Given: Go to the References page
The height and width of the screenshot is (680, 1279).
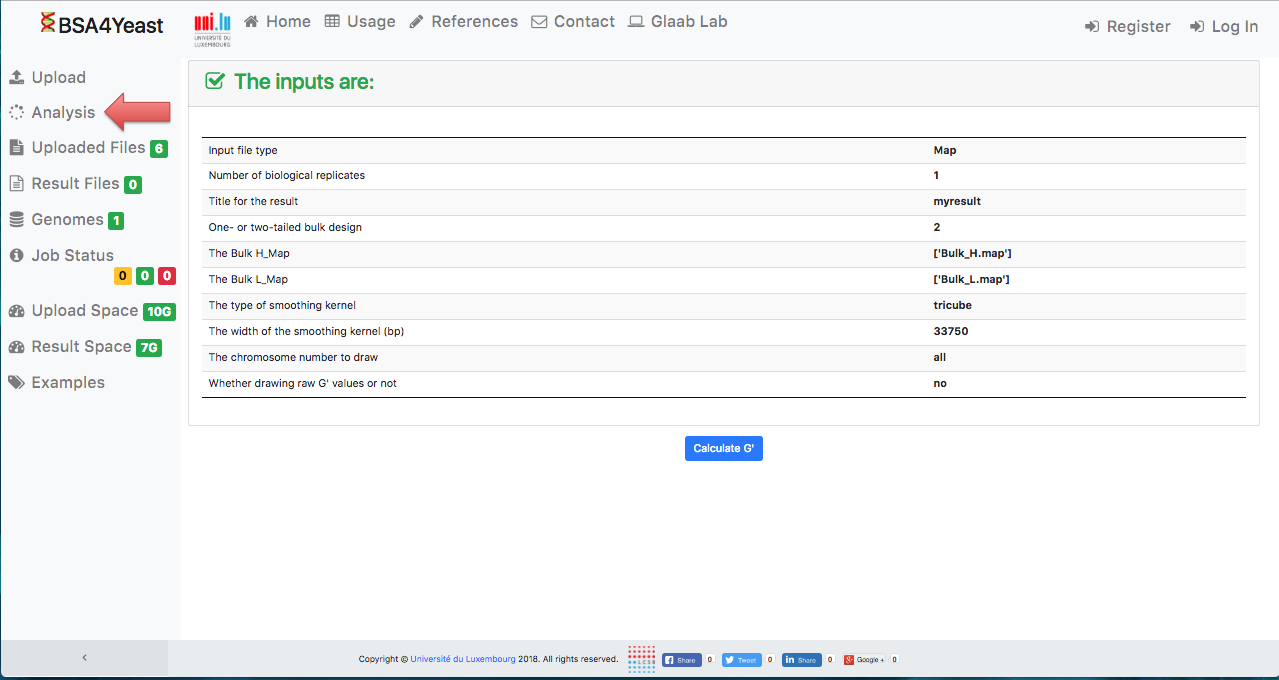Looking at the screenshot, I should [464, 22].
